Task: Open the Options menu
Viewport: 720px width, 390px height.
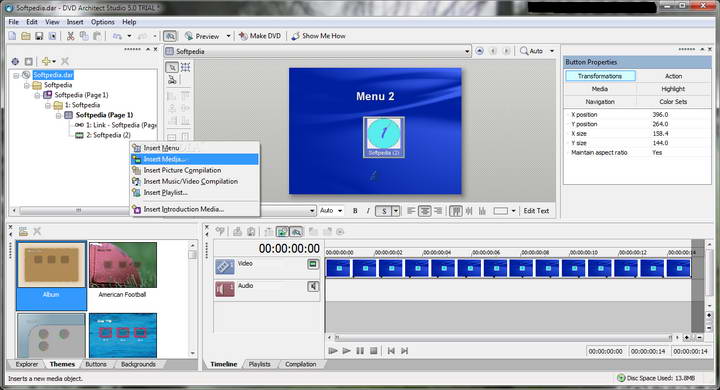Action: (102, 22)
